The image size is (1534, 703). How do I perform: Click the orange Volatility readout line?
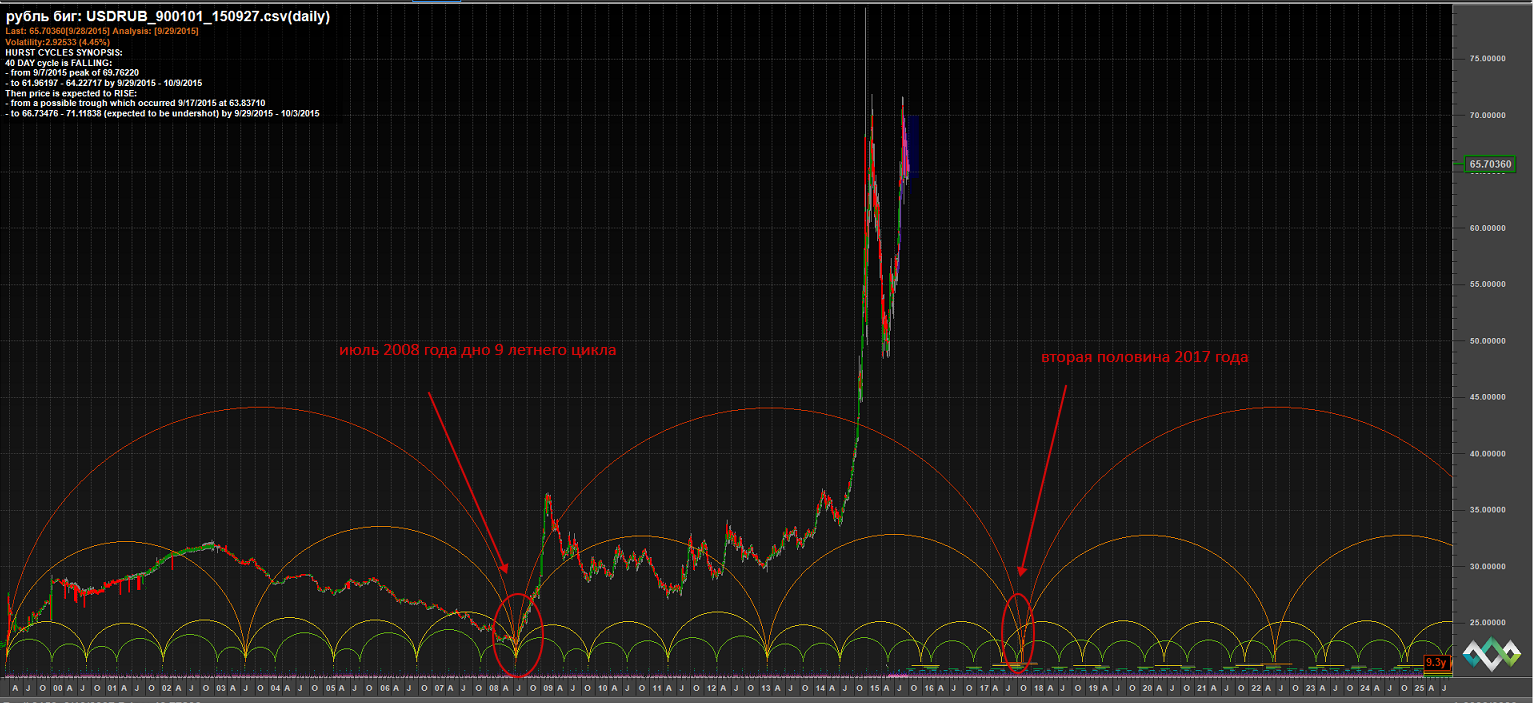[x=56, y=42]
